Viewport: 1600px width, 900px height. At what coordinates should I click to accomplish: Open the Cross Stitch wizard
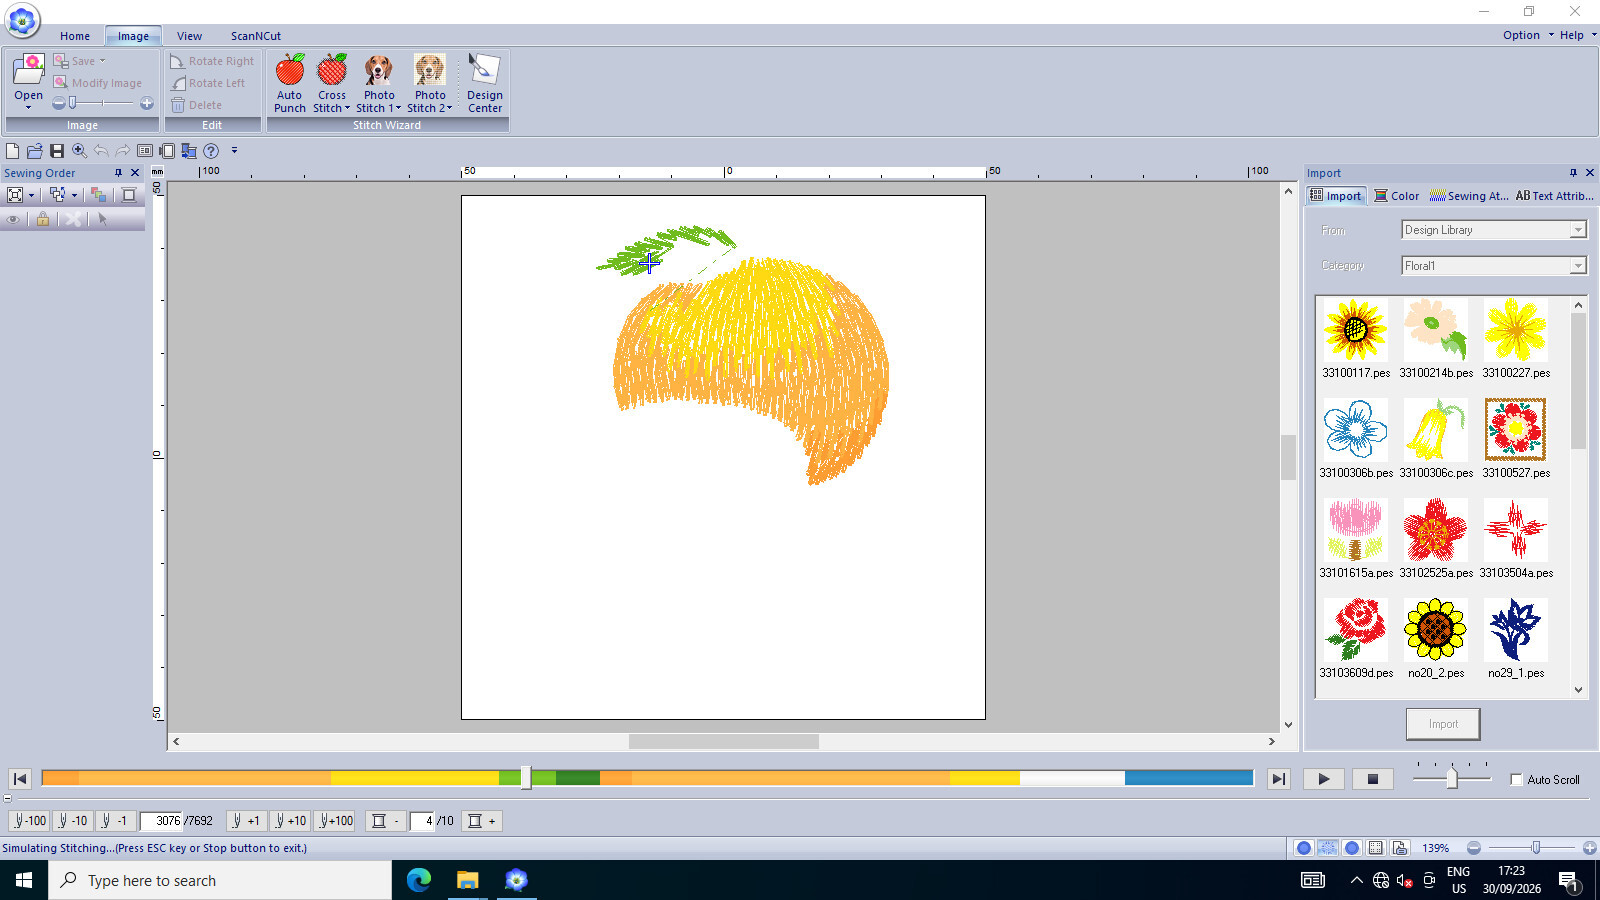331,83
